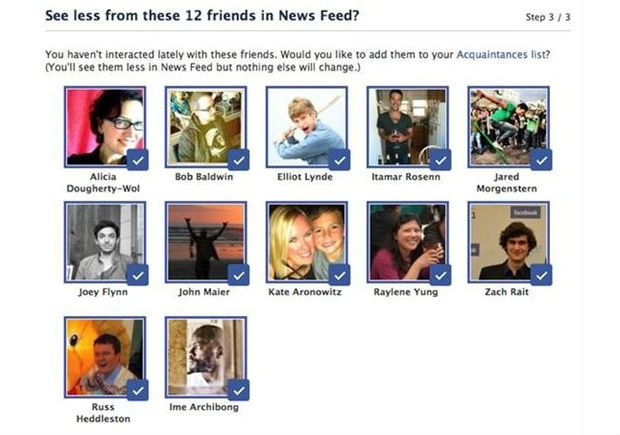The width and height of the screenshot is (620, 435).
Task: Toggle Zach Rait's checkmark badge
Action: pos(541,275)
